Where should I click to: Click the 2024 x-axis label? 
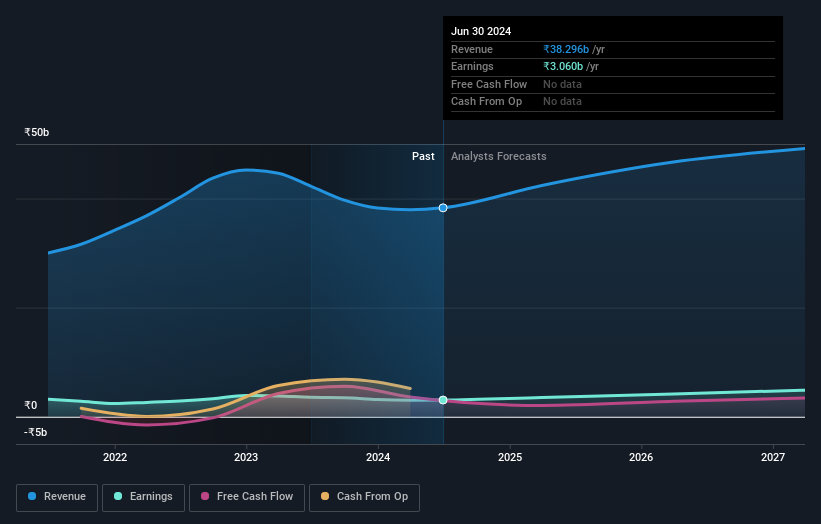click(x=378, y=457)
